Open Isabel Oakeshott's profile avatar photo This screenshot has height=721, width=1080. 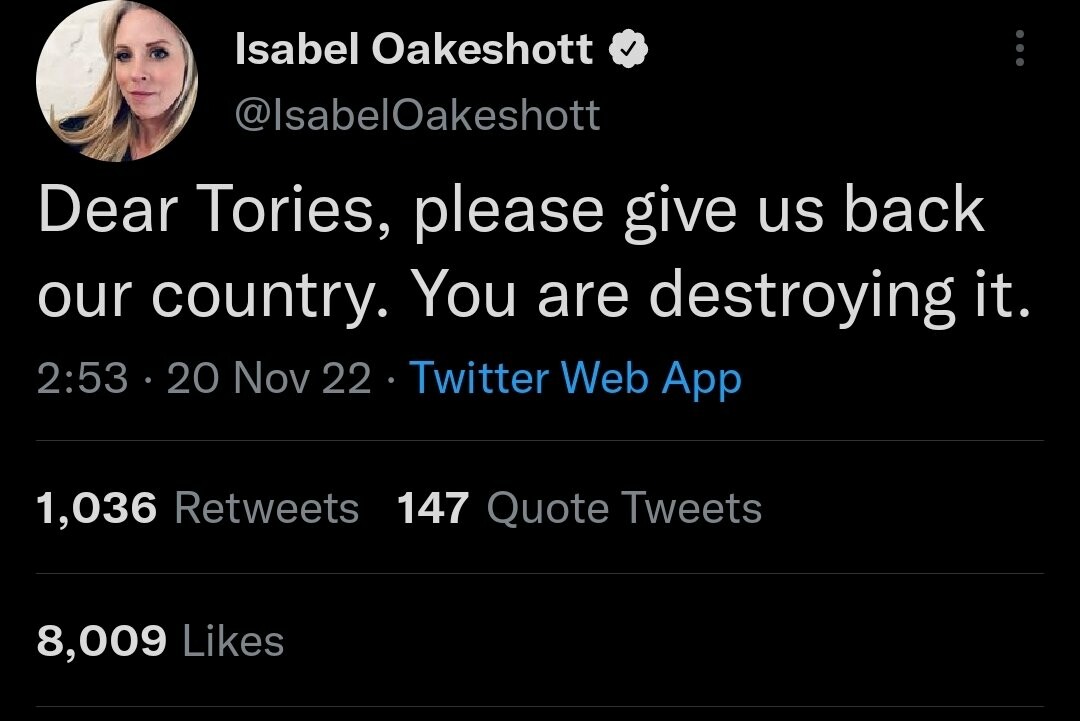[117, 82]
